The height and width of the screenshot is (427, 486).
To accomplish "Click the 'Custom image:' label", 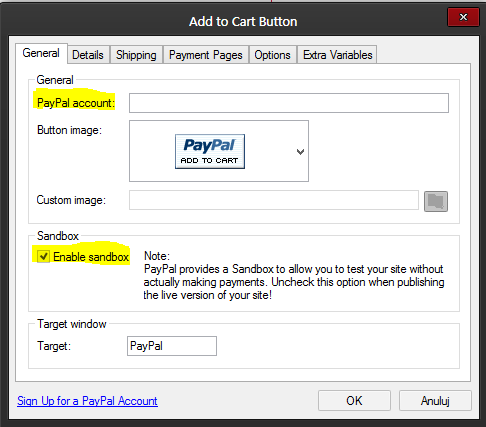I will (71, 200).
